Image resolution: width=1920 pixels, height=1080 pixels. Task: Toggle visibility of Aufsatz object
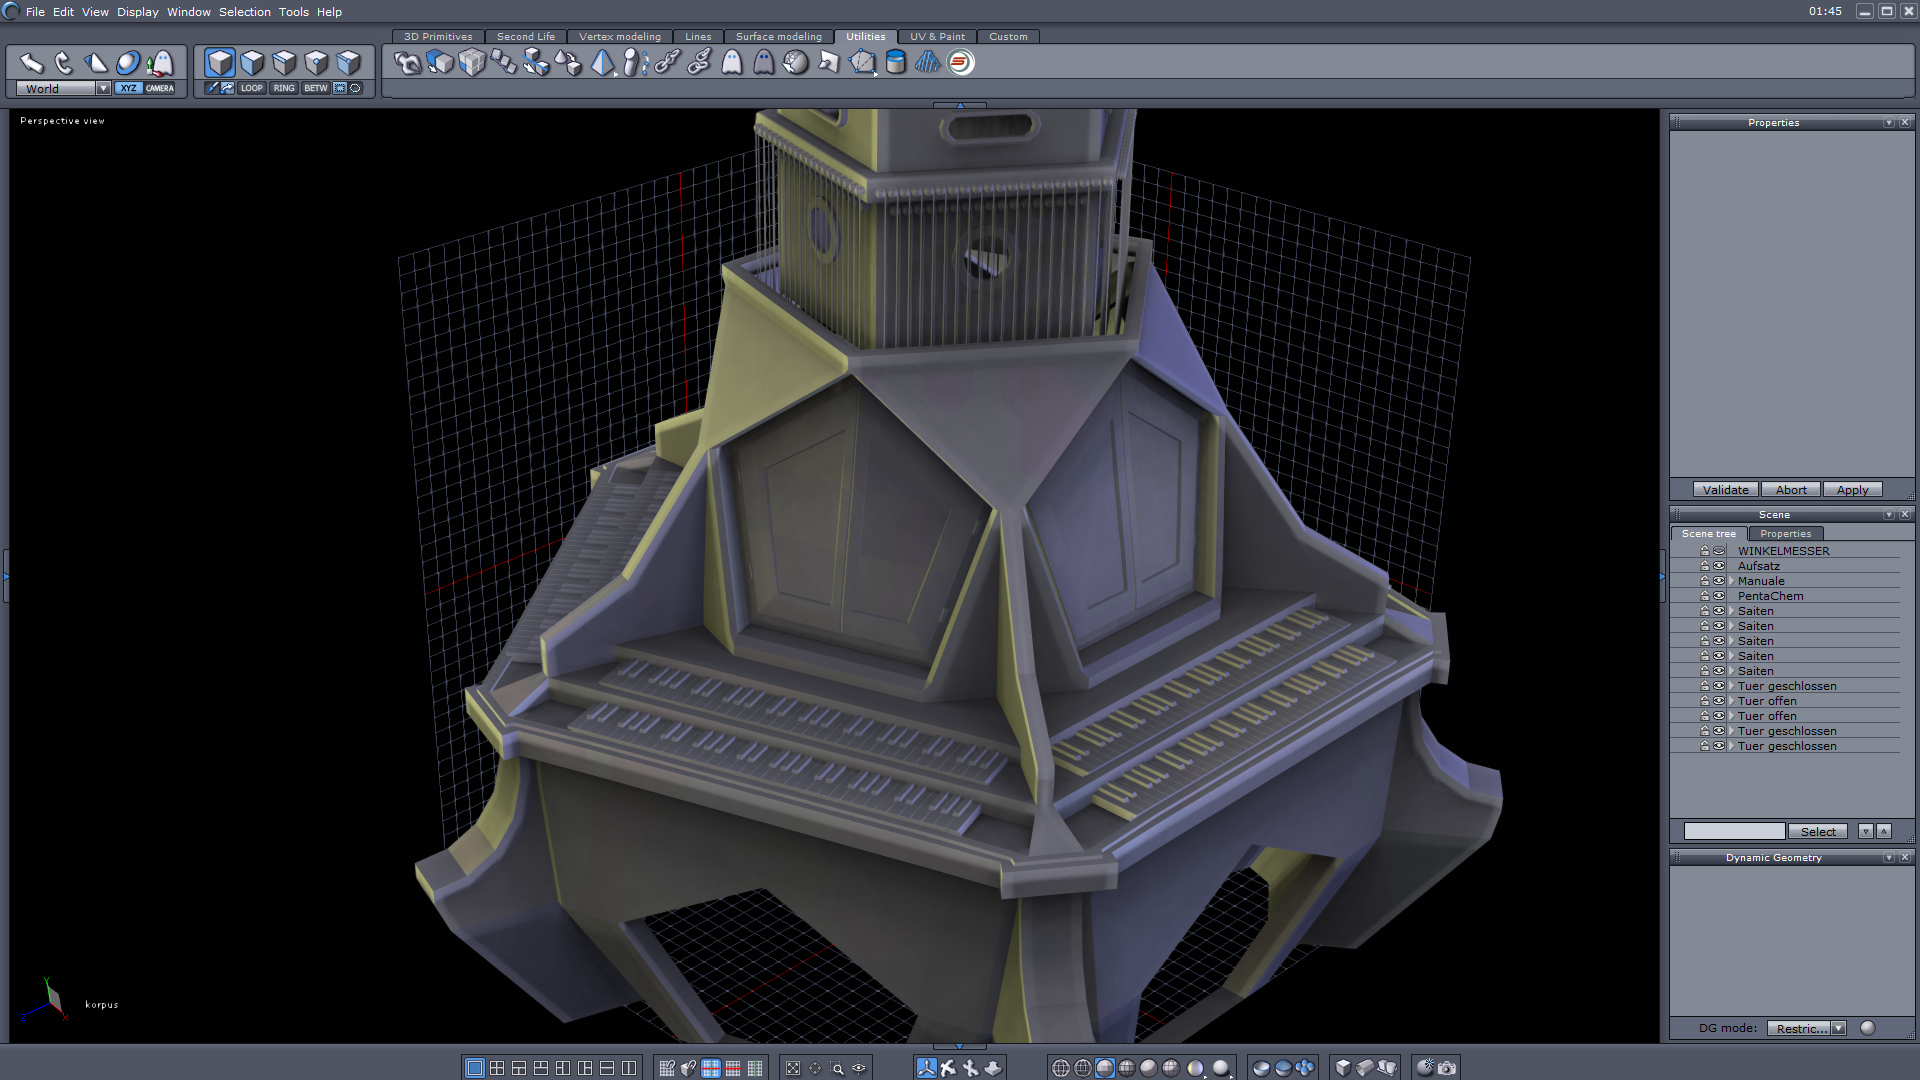pyautogui.click(x=1719, y=566)
